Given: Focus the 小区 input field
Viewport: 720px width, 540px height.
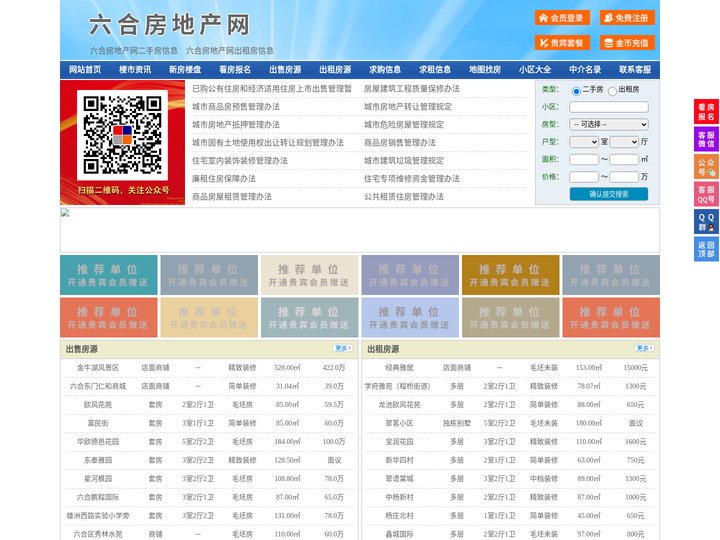Looking at the screenshot, I should 608,107.
